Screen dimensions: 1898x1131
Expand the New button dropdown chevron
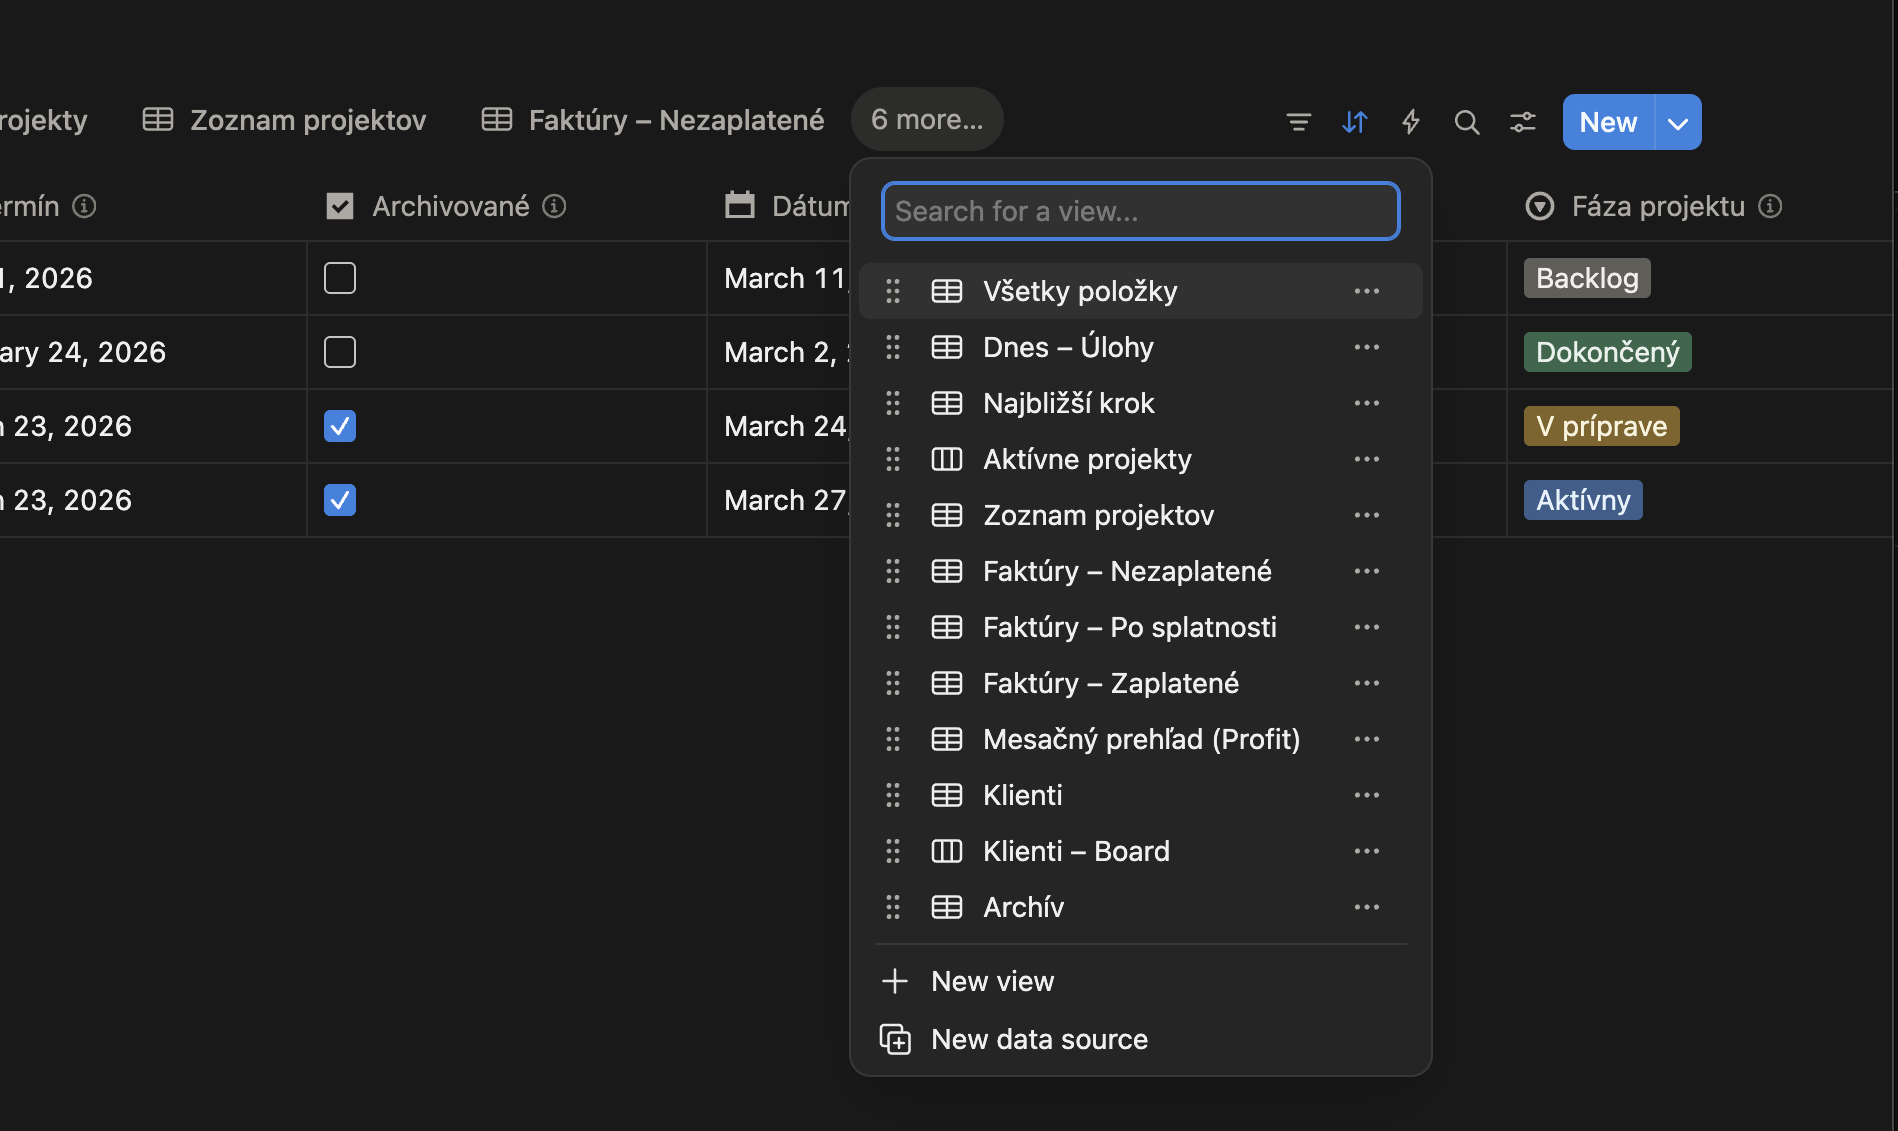click(x=1676, y=121)
